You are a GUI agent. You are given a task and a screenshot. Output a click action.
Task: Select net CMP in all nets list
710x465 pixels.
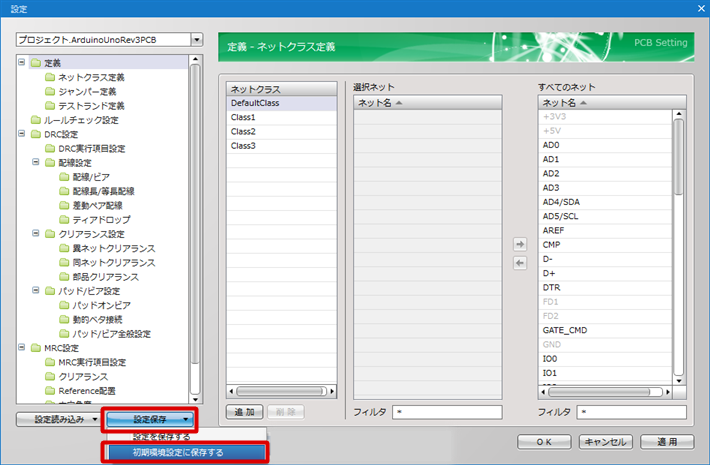click(605, 244)
